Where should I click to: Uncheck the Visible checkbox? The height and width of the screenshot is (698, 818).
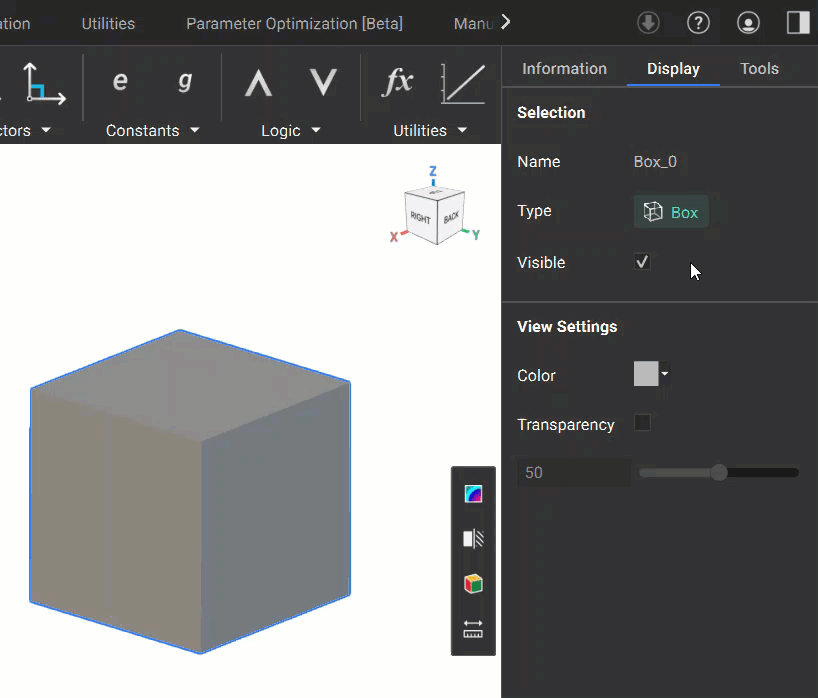click(x=642, y=261)
